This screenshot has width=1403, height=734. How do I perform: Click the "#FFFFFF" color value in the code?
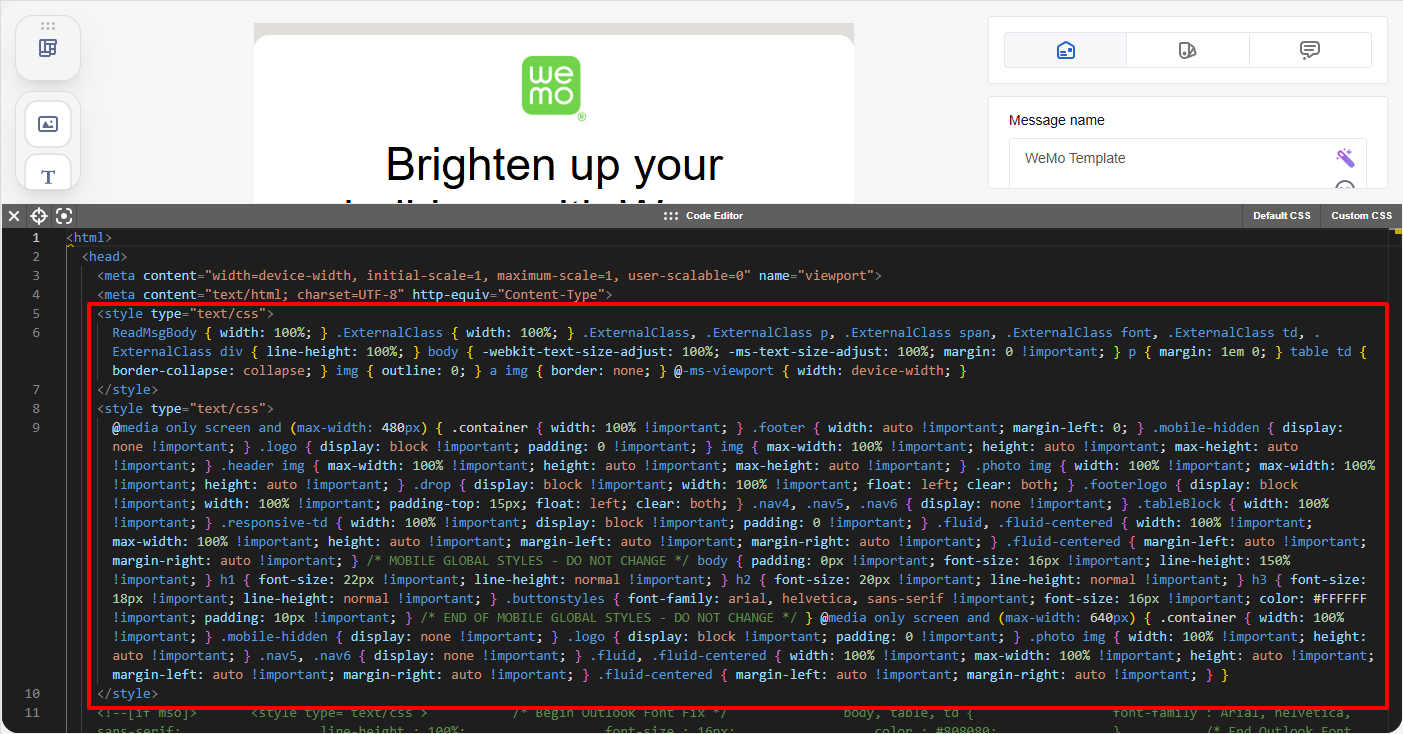[1339, 599]
